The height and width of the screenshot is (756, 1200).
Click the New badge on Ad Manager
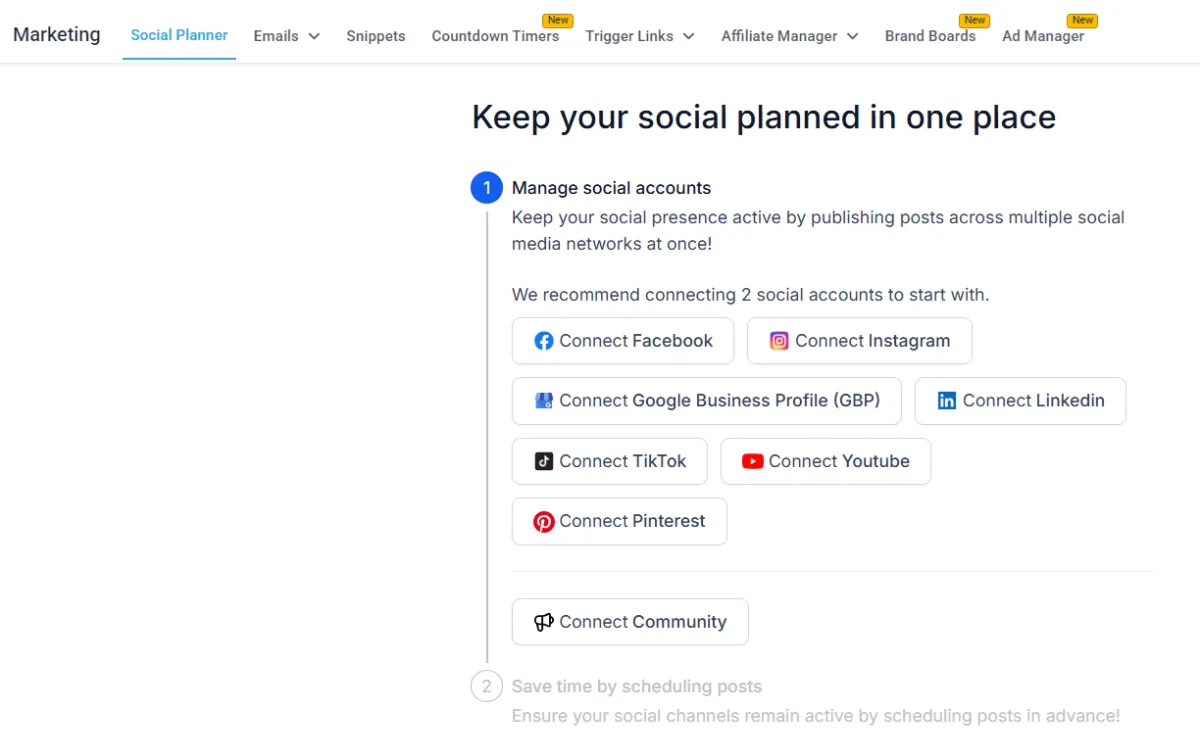(1083, 20)
